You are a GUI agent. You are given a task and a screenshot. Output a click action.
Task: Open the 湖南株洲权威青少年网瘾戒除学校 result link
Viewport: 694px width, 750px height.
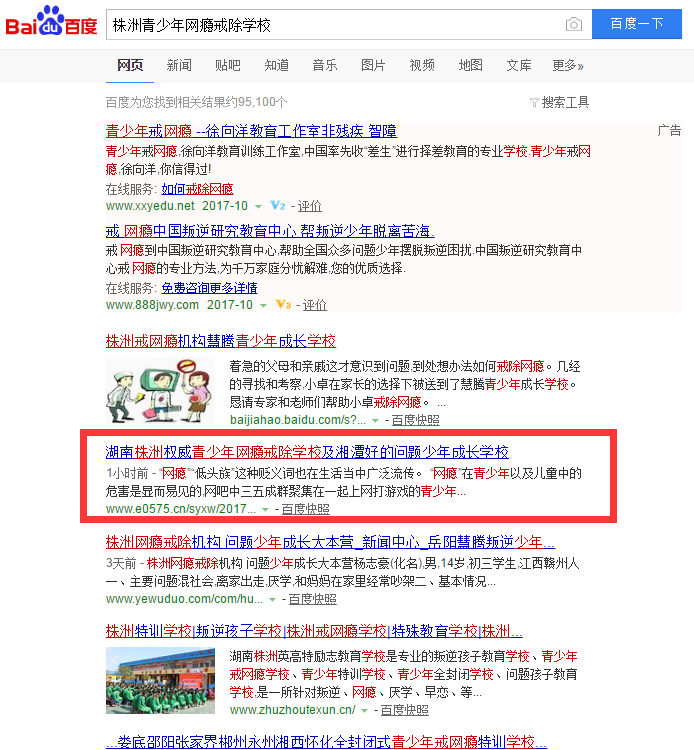tap(307, 452)
